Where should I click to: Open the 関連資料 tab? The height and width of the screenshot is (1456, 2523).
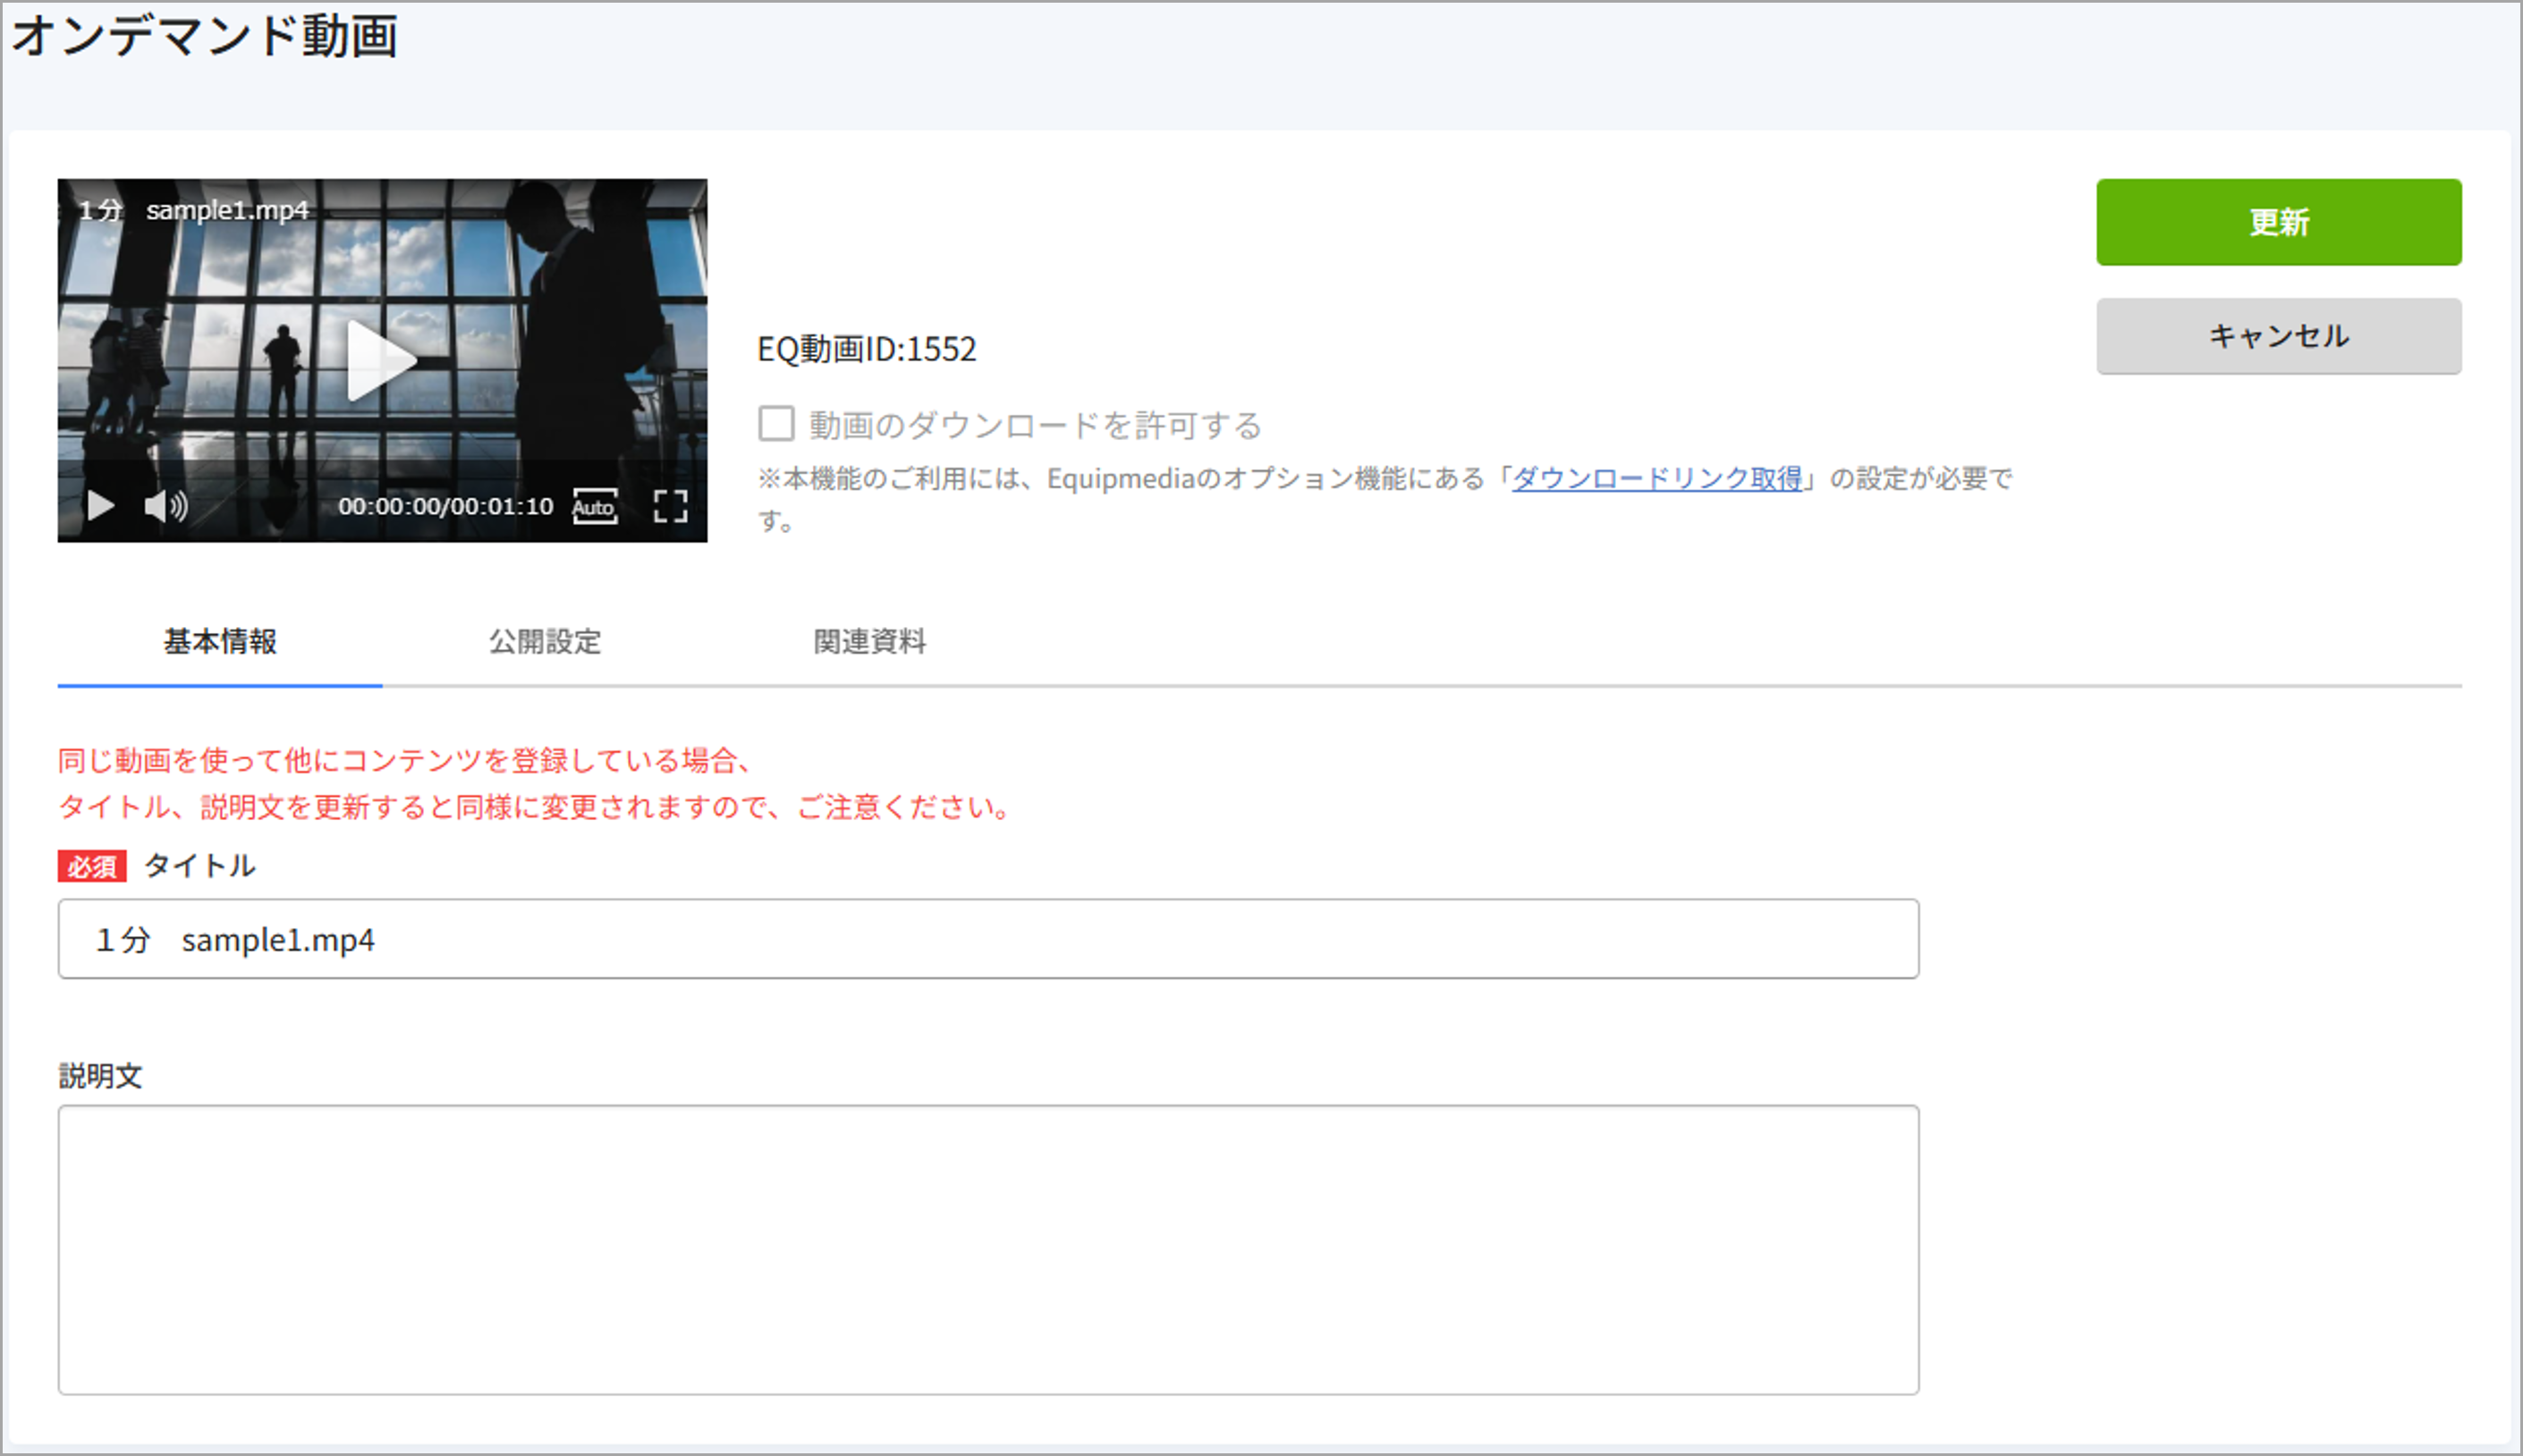point(870,641)
